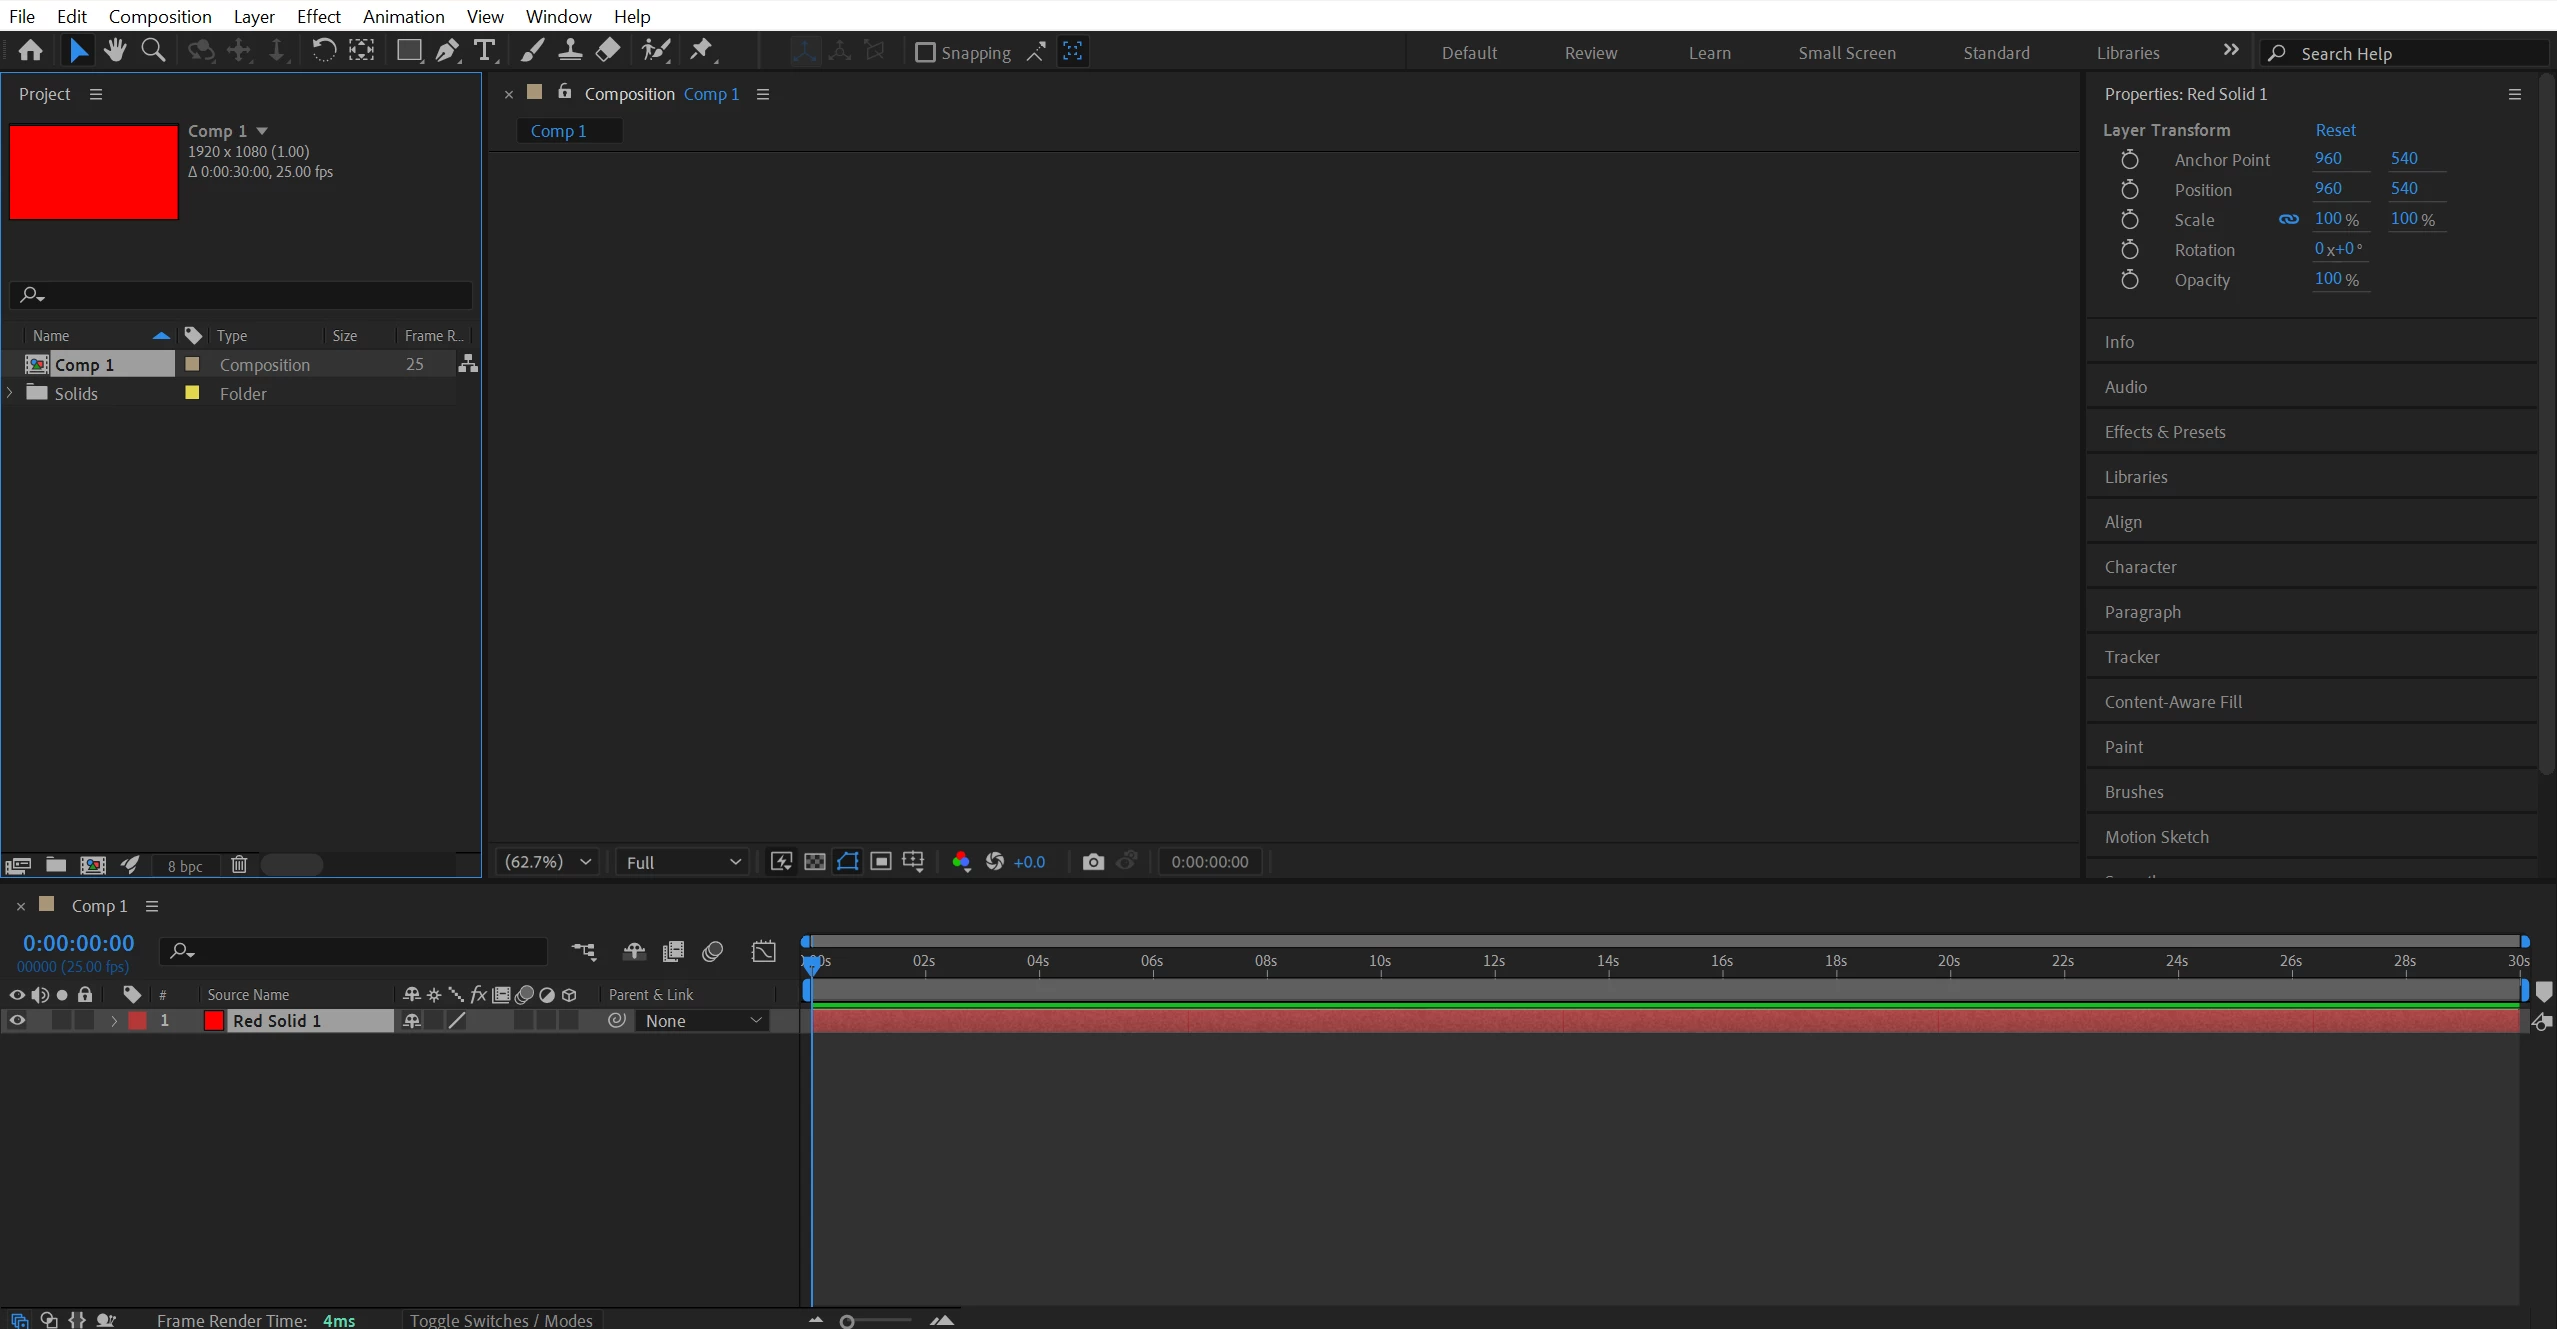Viewport: 2557px width, 1329px height.
Task: Click the take snapshot camera icon
Action: tap(1093, 862)
